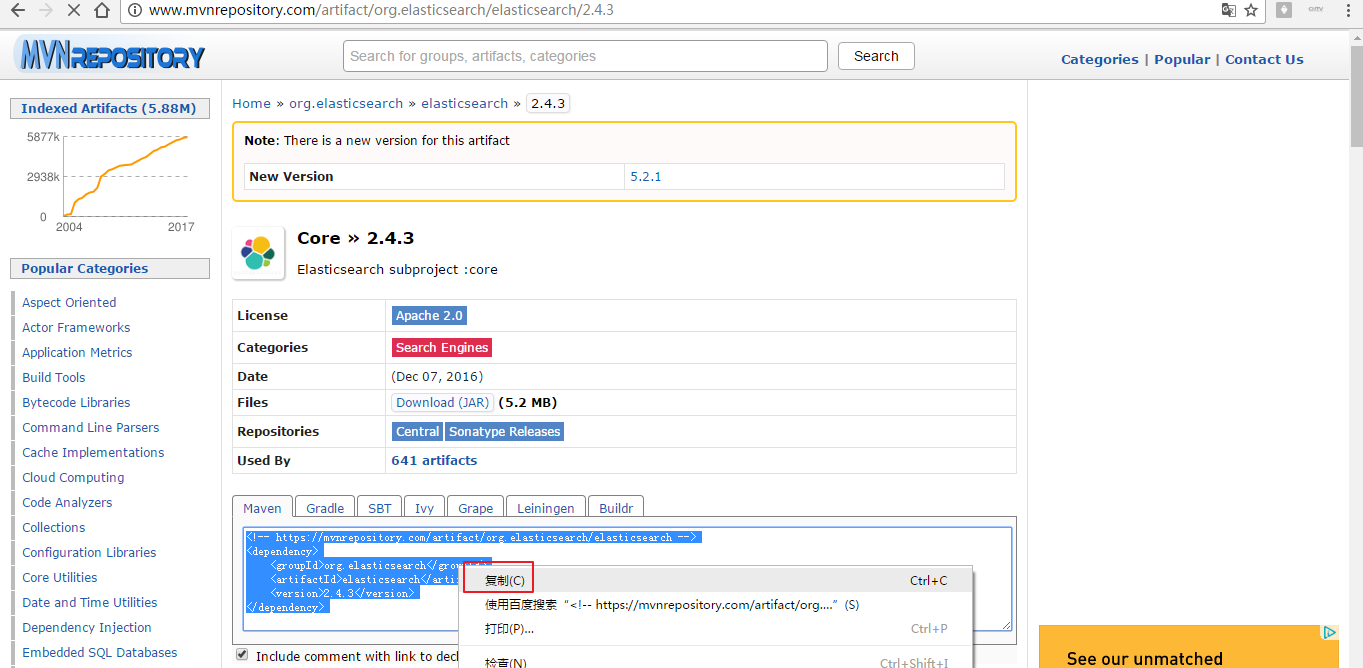Switch to the Buildr tab
Screen dimensions: 1363x668
click(616, 508)
